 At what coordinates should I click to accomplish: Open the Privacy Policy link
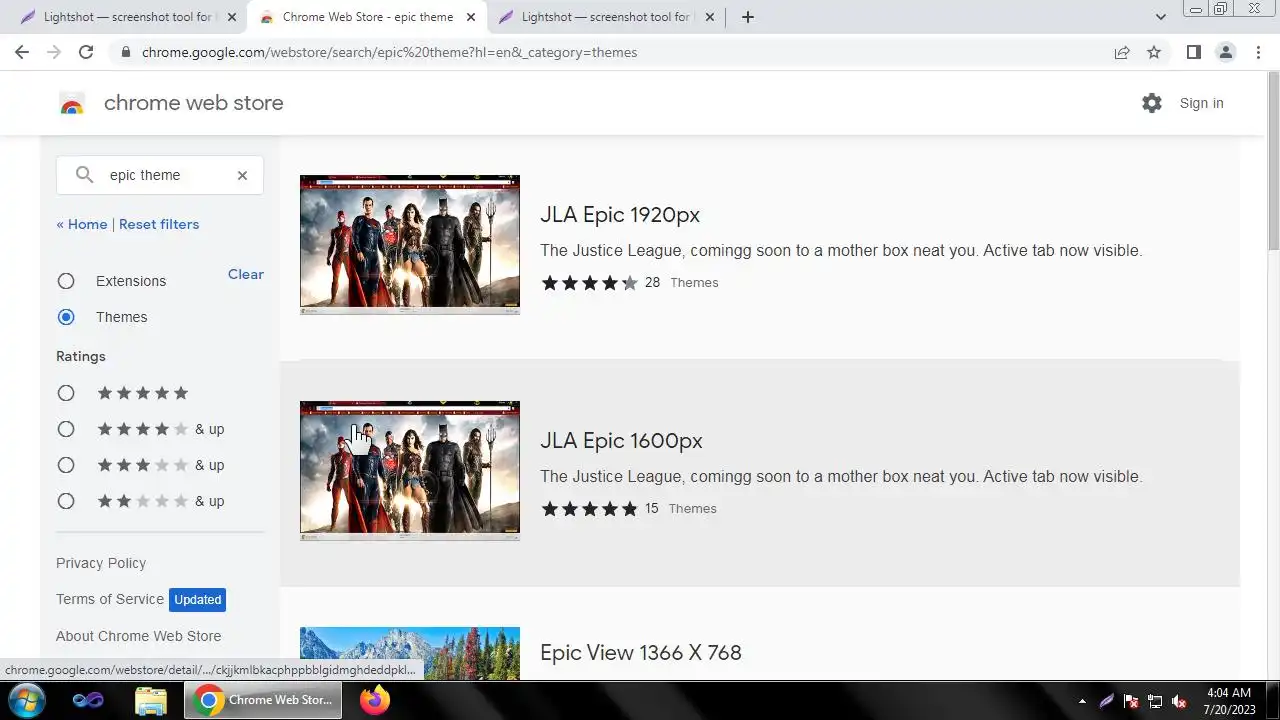(101, 563)
